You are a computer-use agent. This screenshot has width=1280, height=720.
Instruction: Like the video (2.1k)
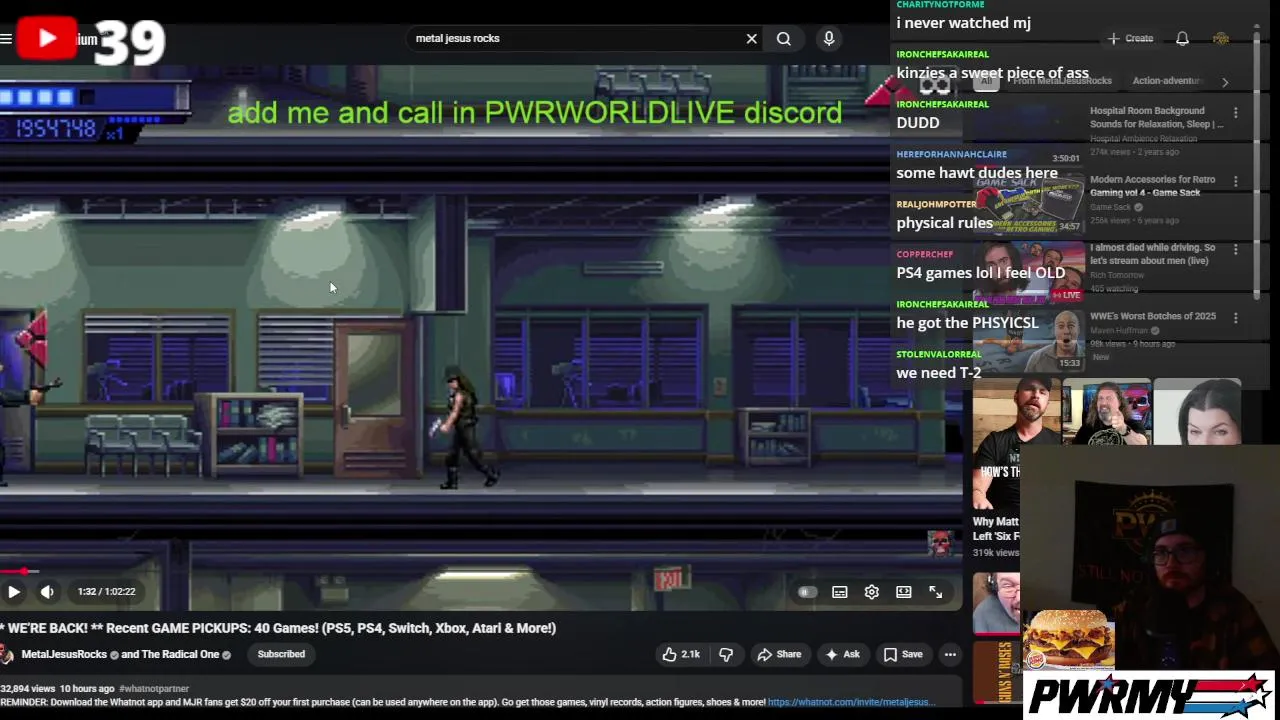click(x=680, y=654)
